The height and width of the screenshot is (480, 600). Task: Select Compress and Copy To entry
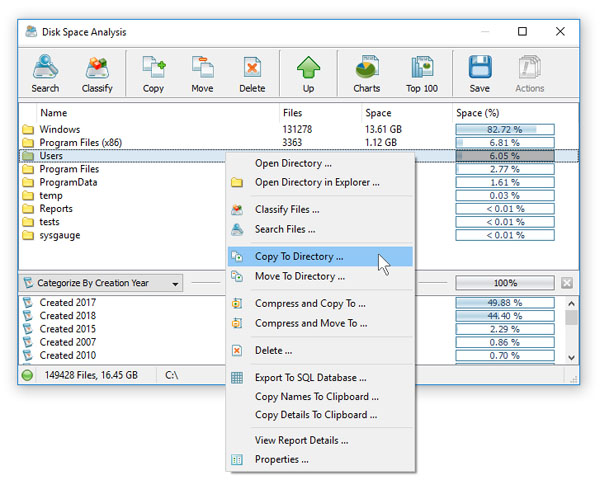[320, 304]
